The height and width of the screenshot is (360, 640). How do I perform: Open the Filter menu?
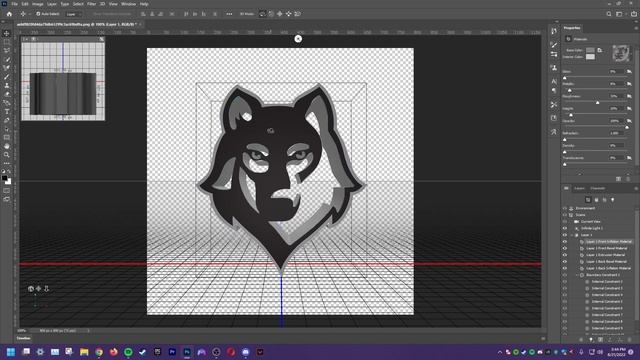tap(91, 4)
